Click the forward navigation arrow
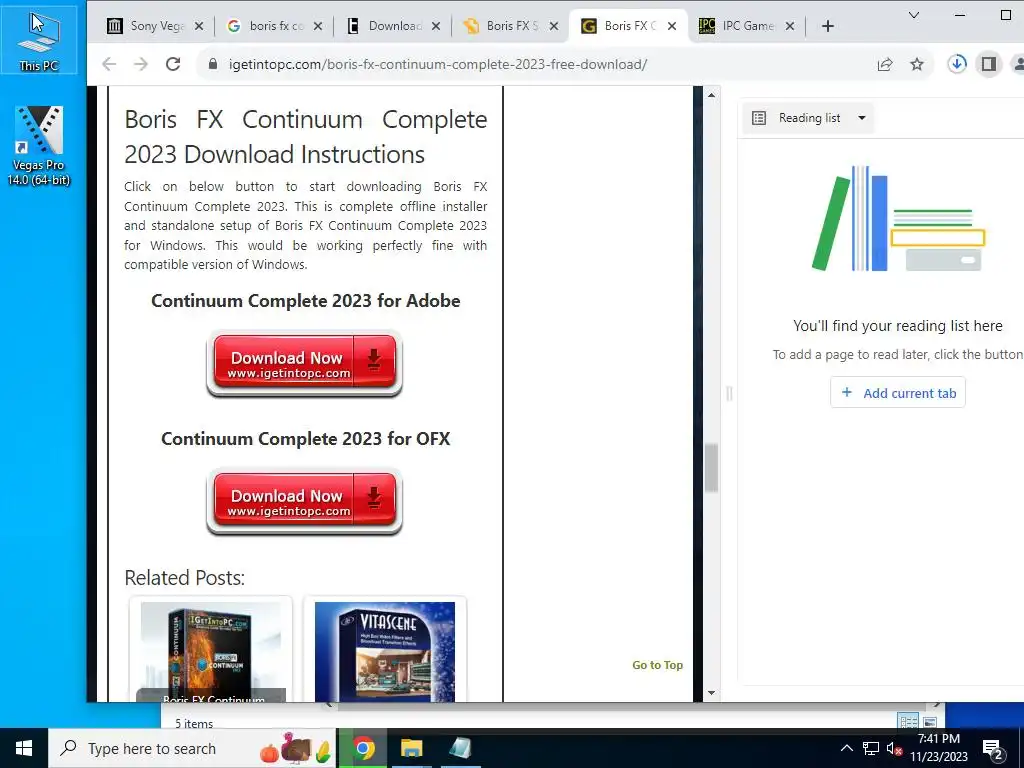Screen dimensions: 1024x768 pyautogui.click(x=140, y=64)
